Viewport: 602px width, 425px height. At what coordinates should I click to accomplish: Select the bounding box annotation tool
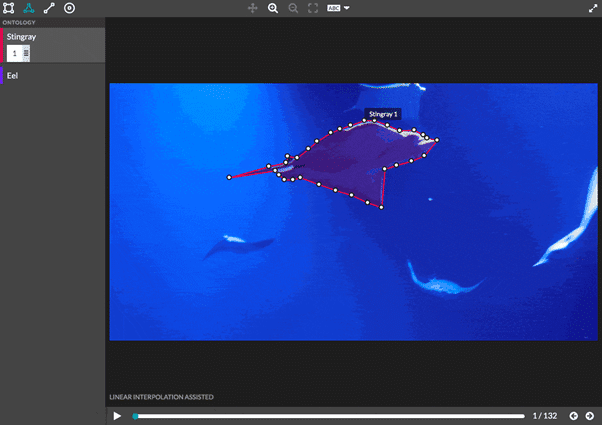click(9, 8)
